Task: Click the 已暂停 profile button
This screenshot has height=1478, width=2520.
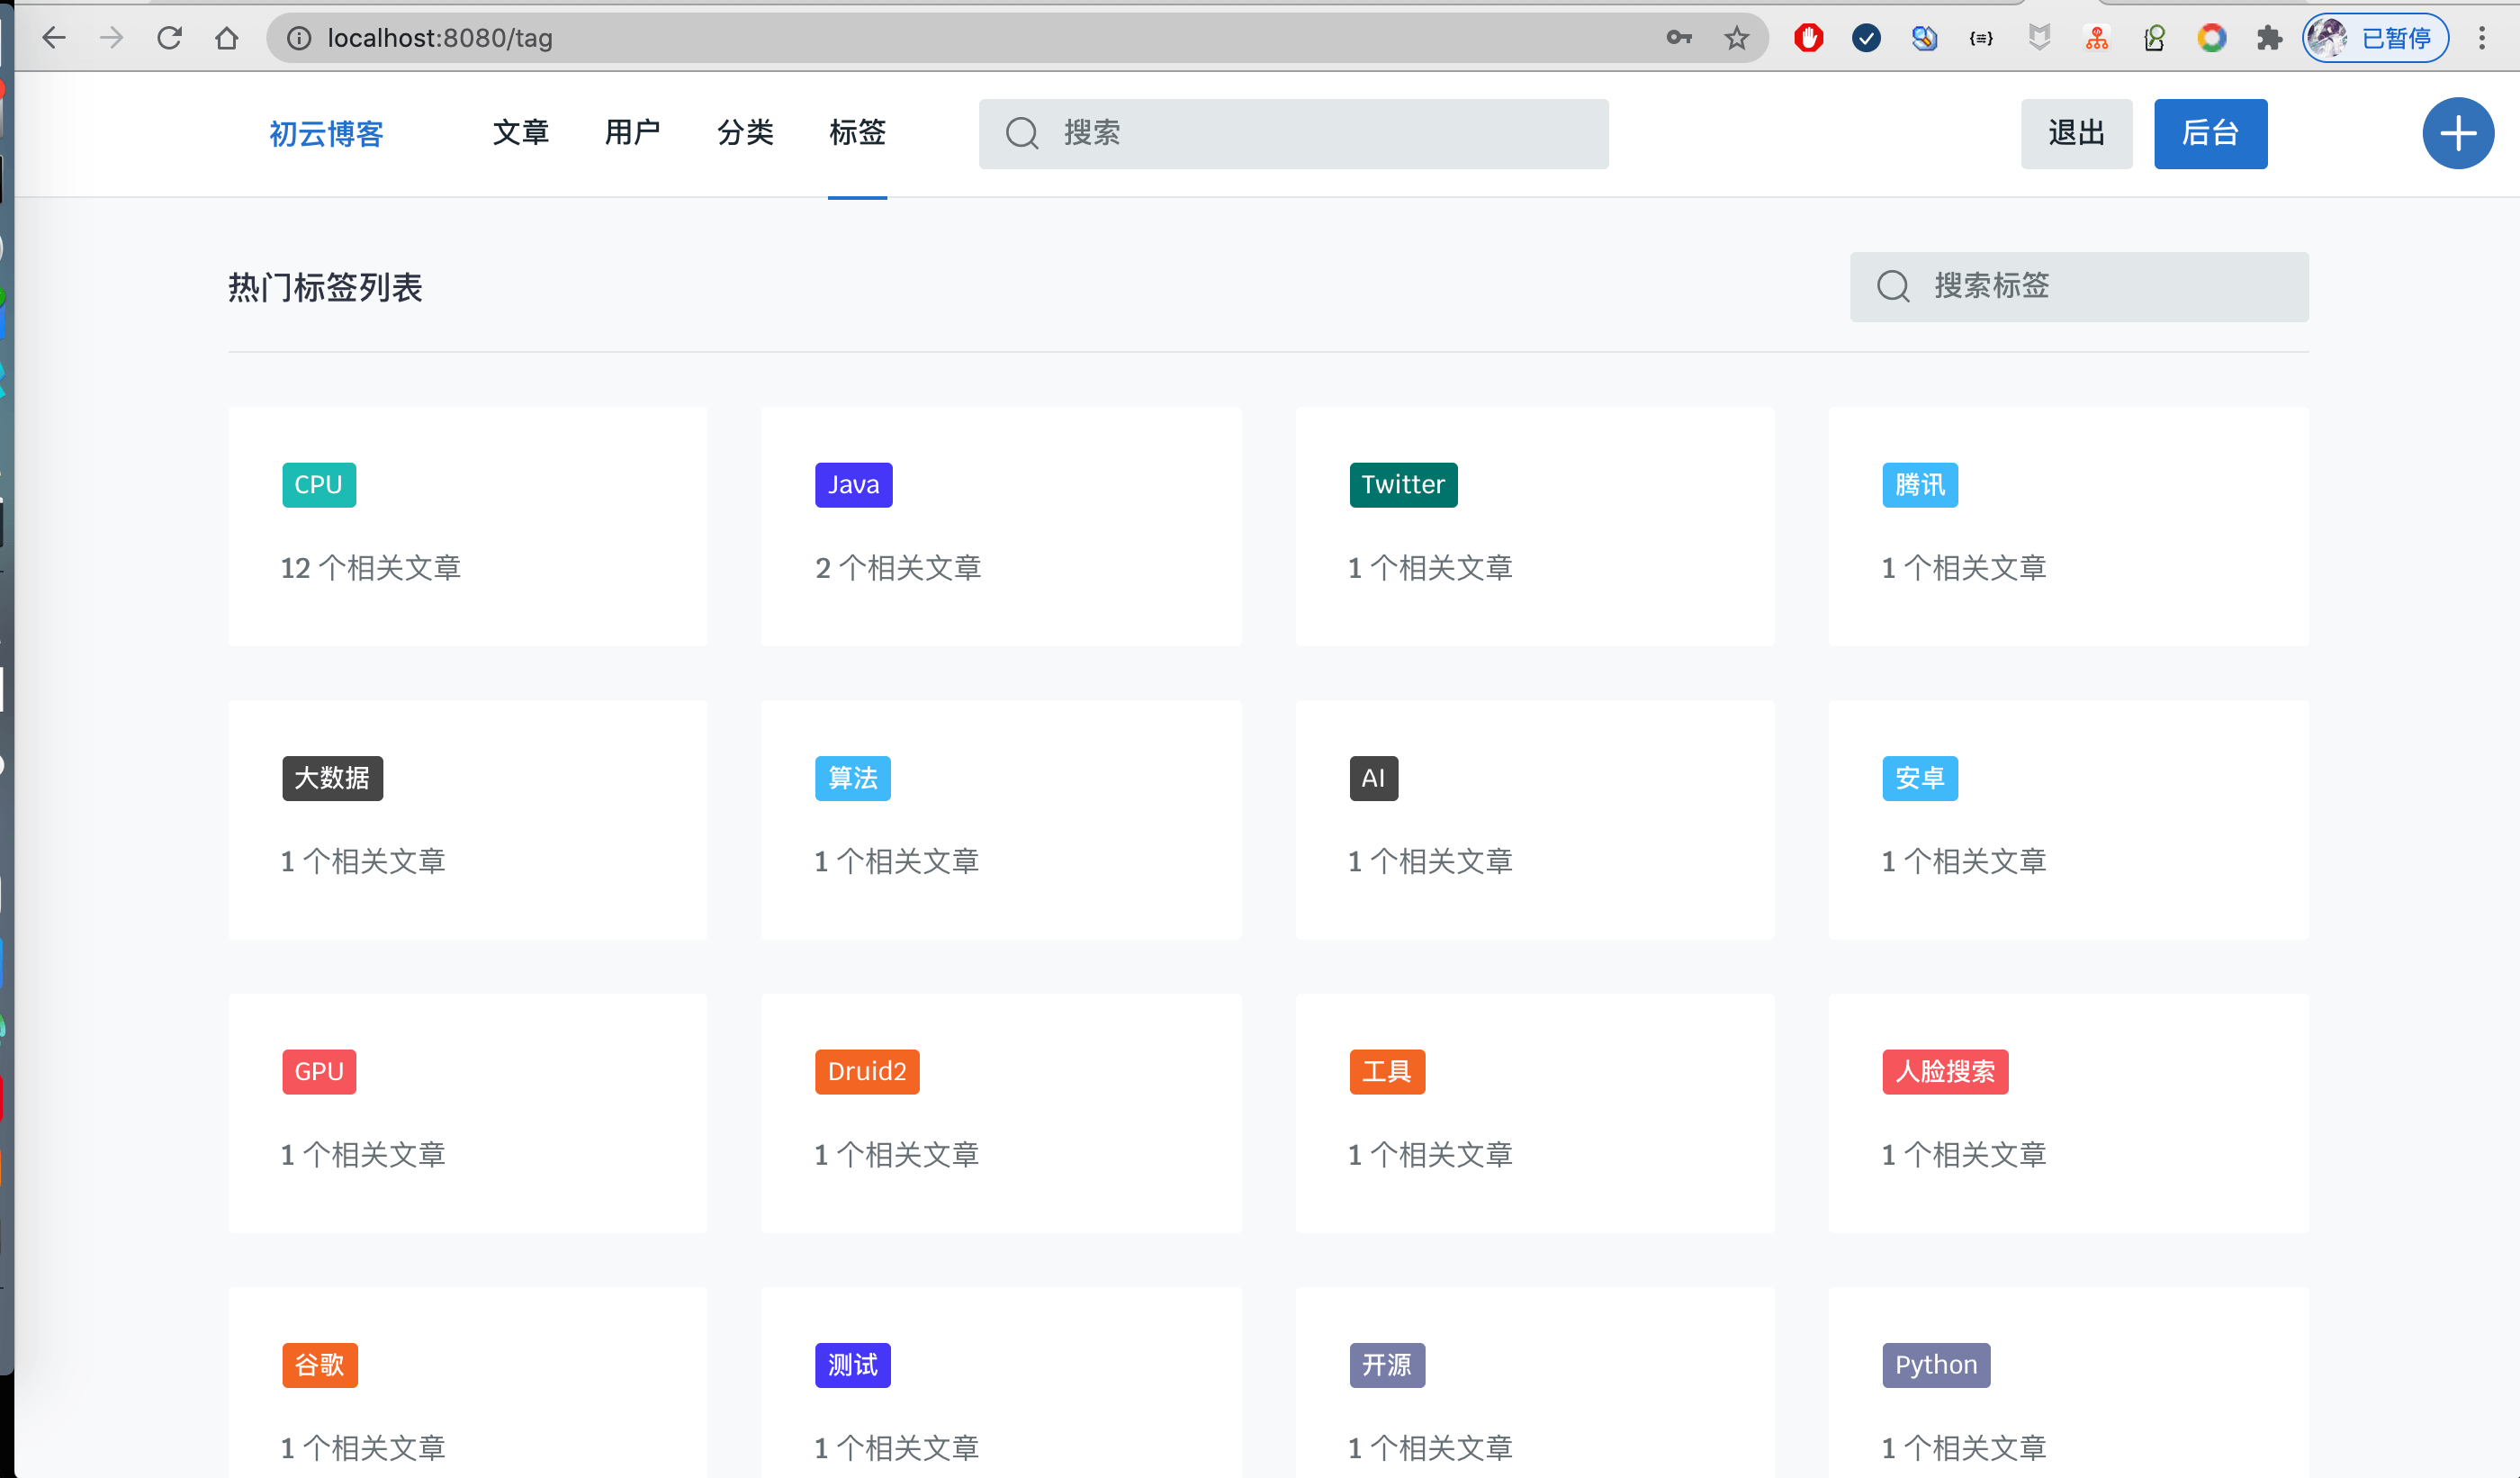Action: click(2375, 38)
